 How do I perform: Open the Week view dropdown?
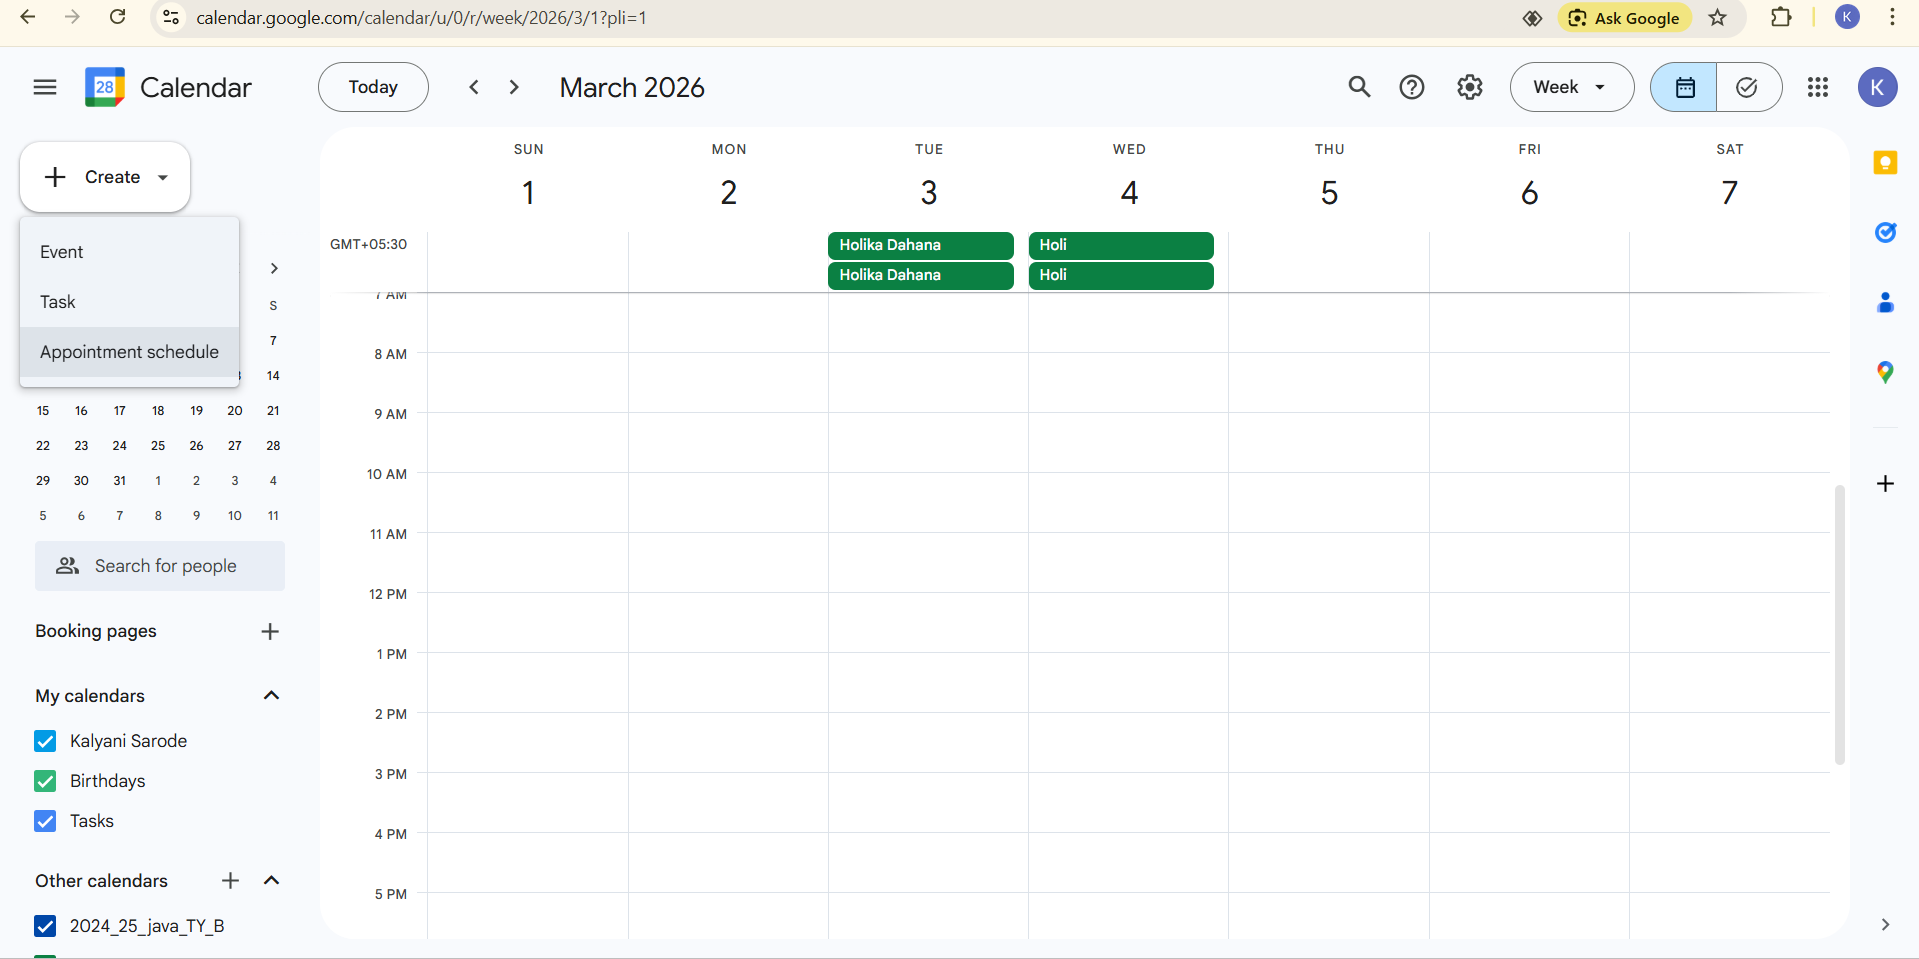(x=1571, y=87)
